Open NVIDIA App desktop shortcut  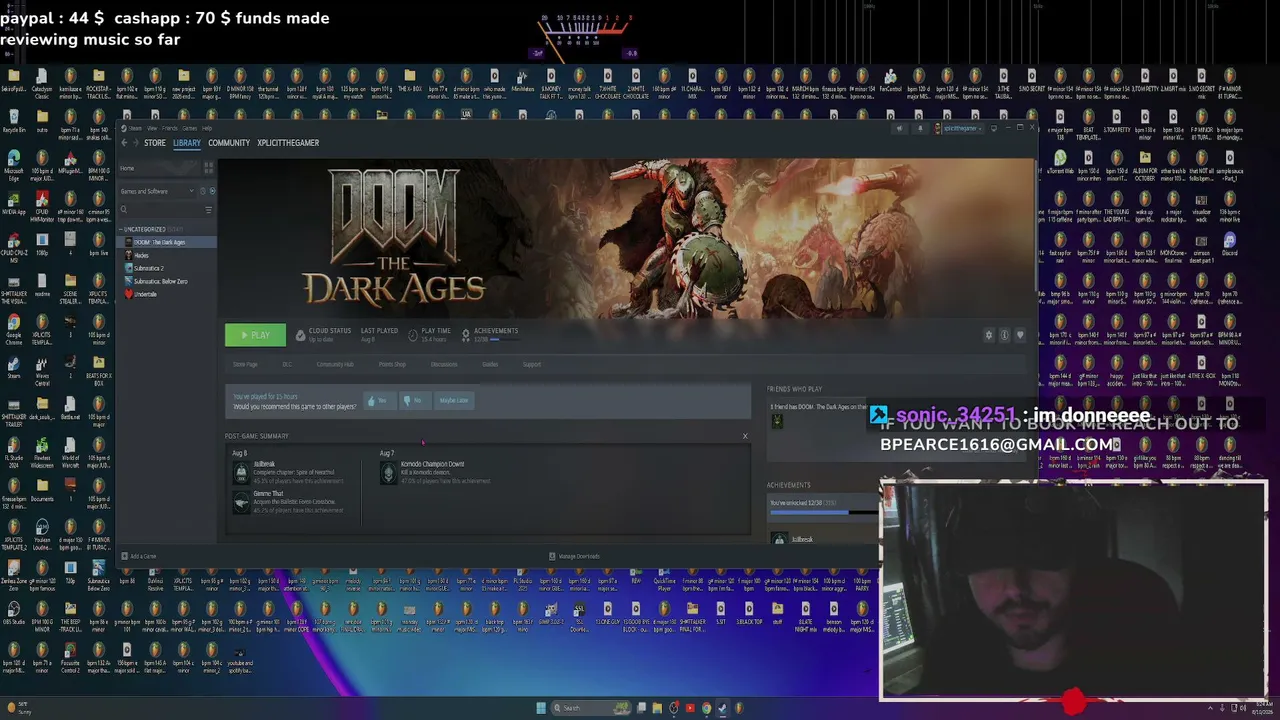point(14,202)
